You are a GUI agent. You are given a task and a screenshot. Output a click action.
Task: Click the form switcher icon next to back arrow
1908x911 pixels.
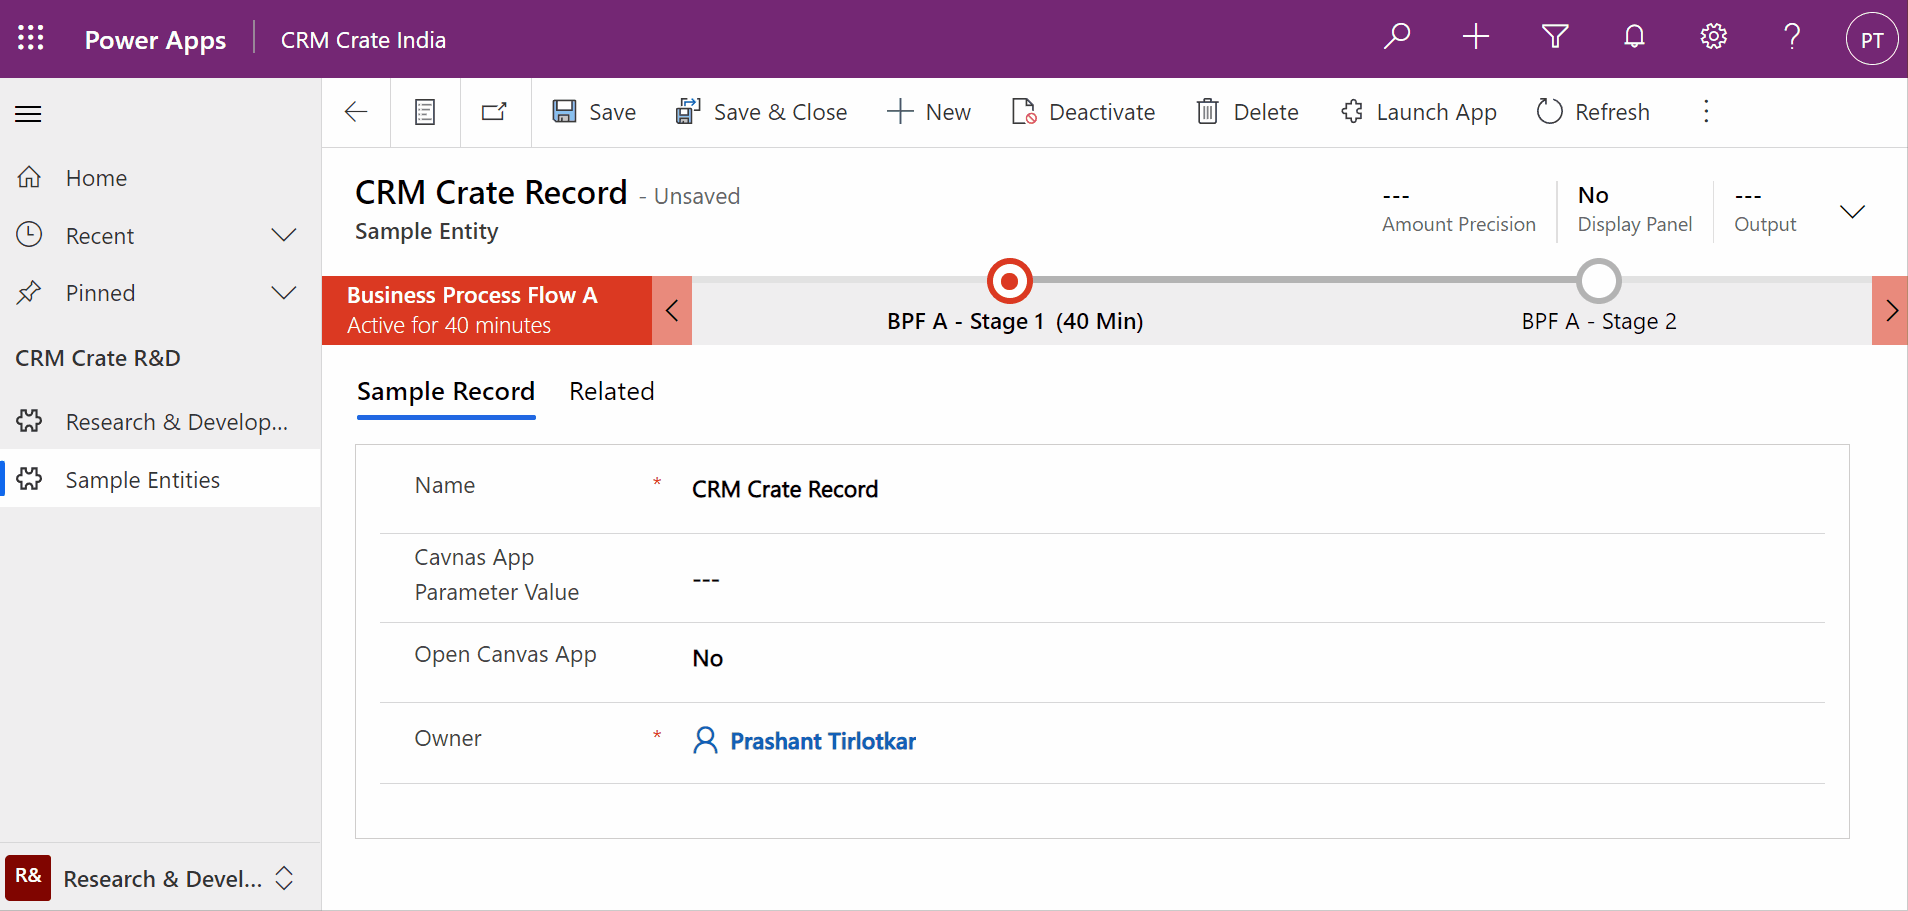click(x=424, y=112)
